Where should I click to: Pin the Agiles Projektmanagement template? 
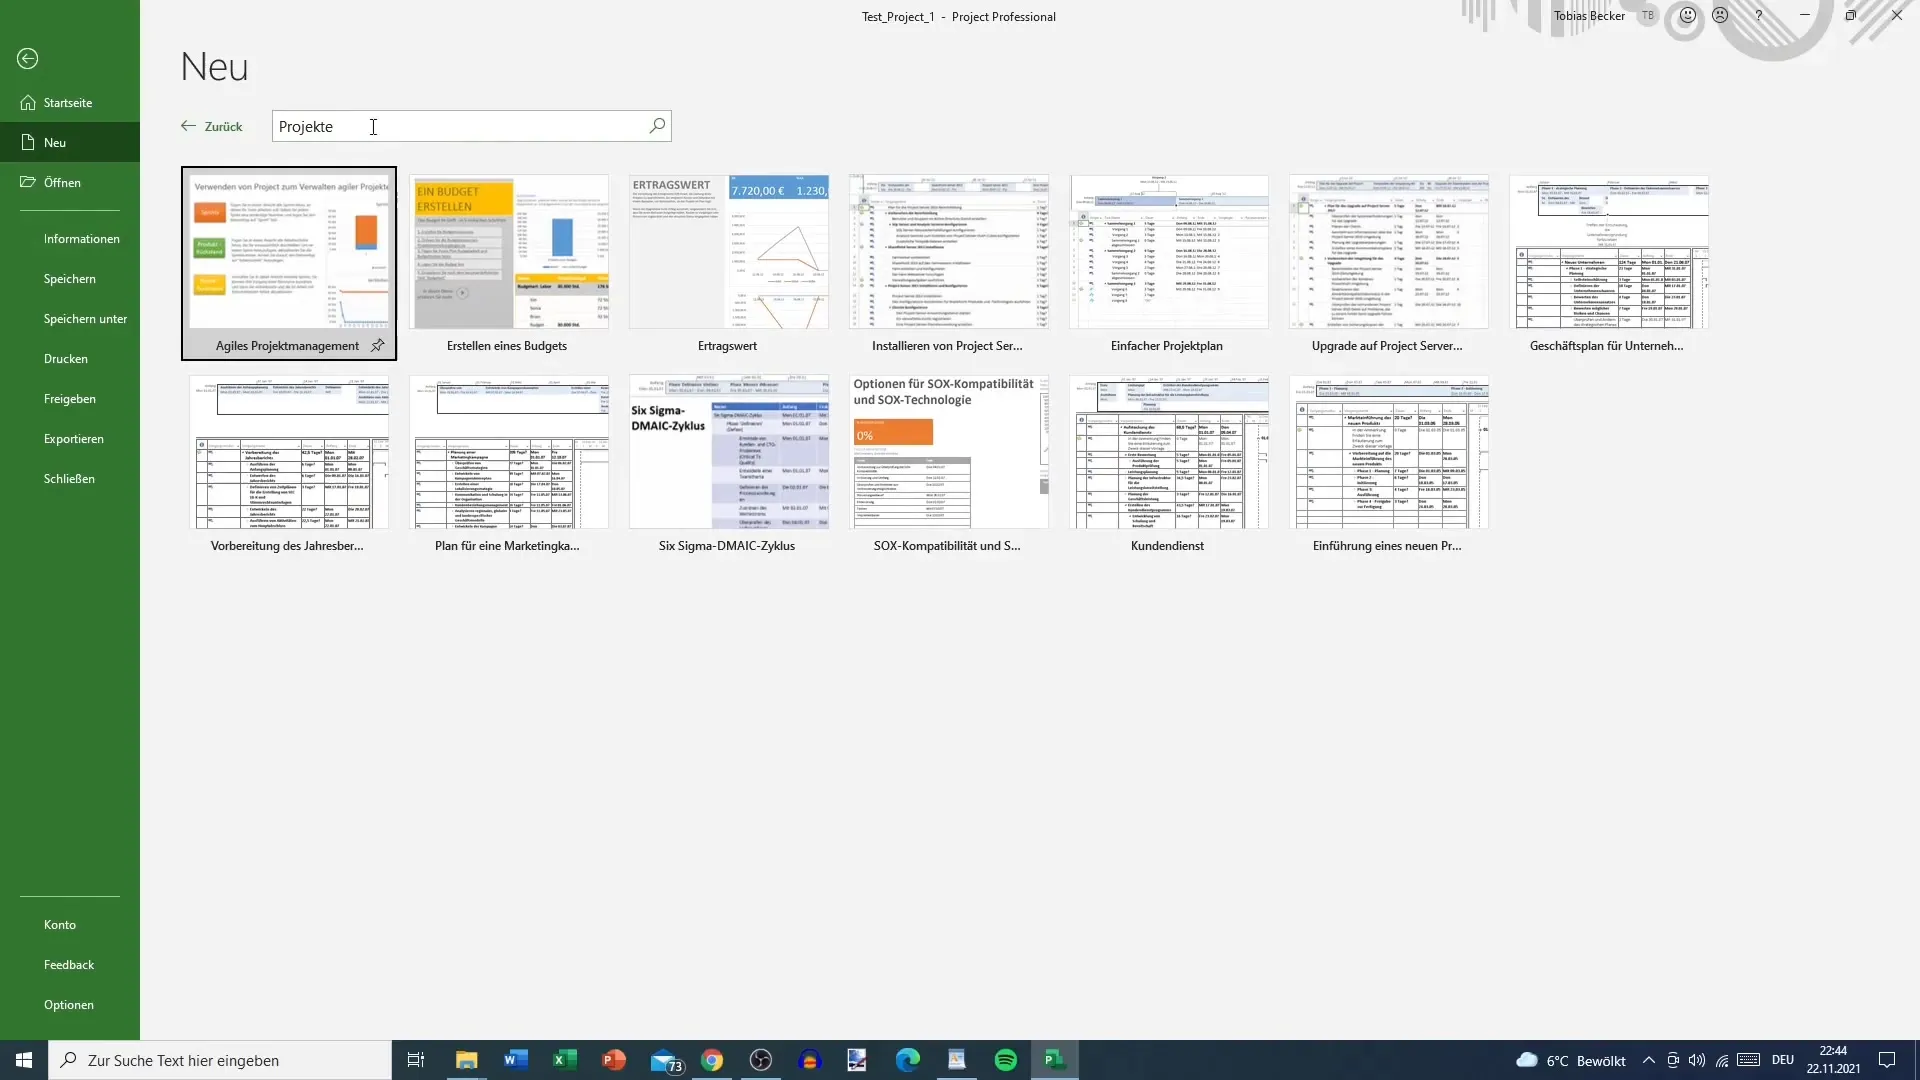[x=378, y=345]
